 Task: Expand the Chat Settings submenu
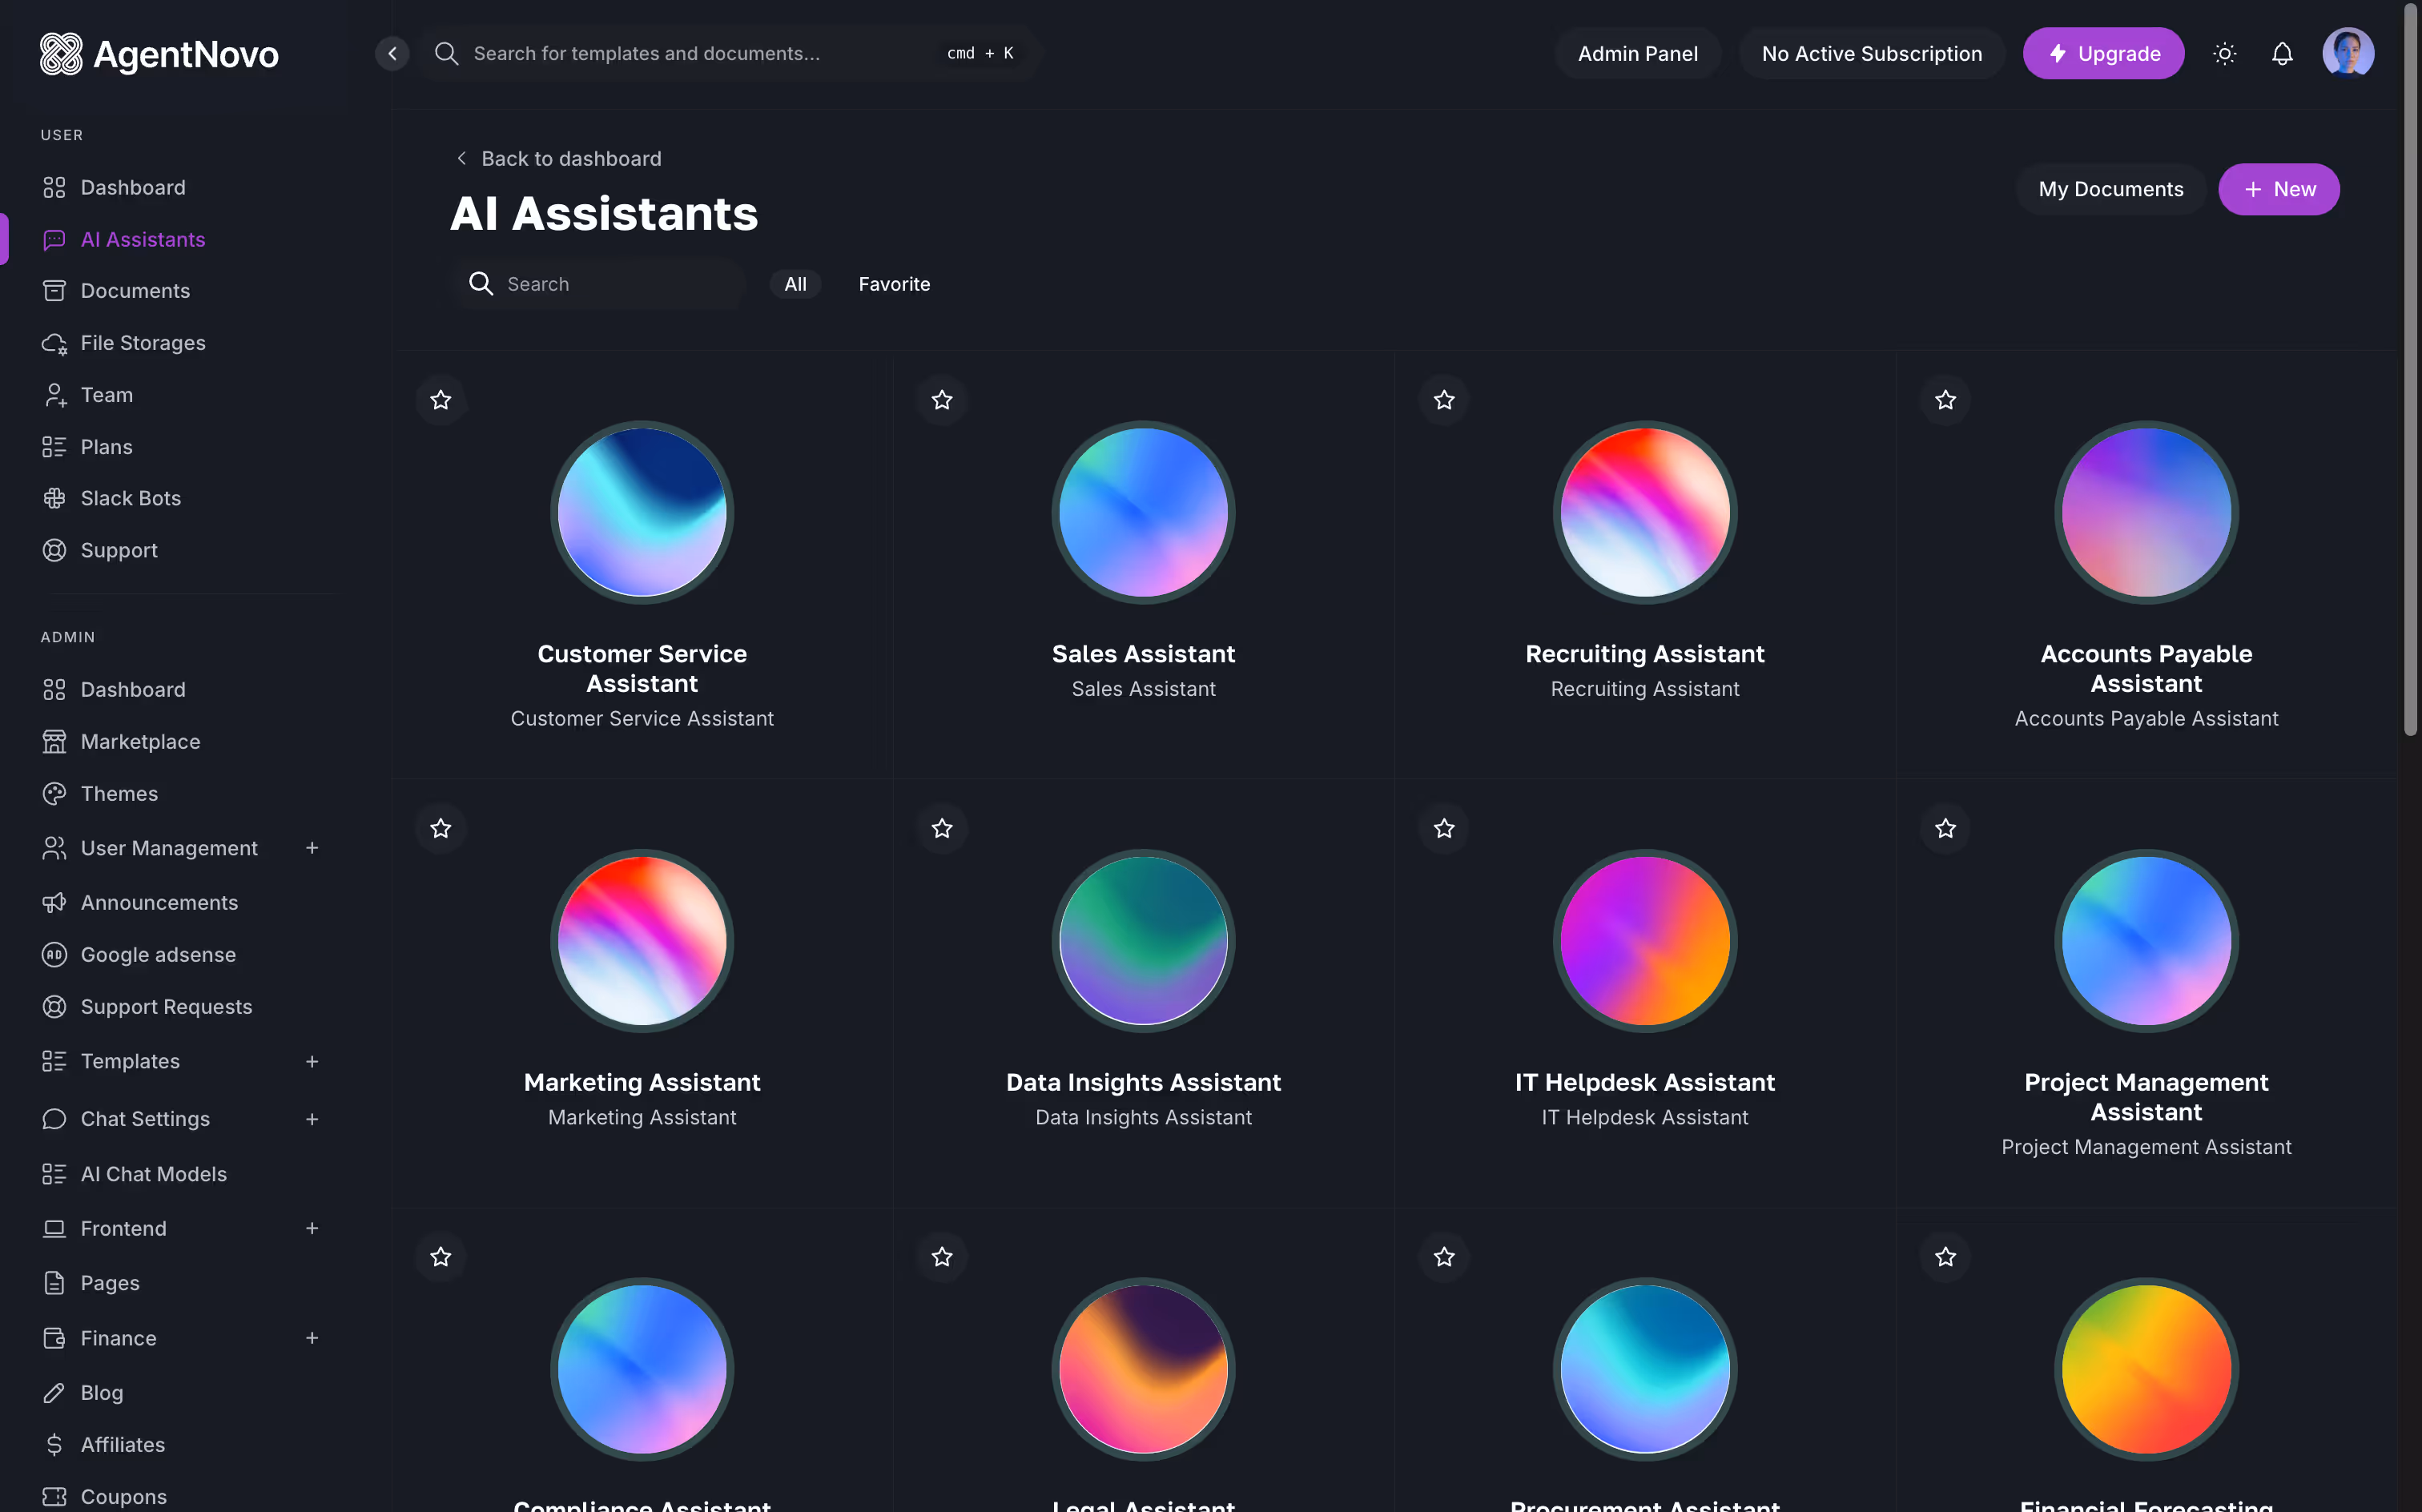pos(312,1119)
